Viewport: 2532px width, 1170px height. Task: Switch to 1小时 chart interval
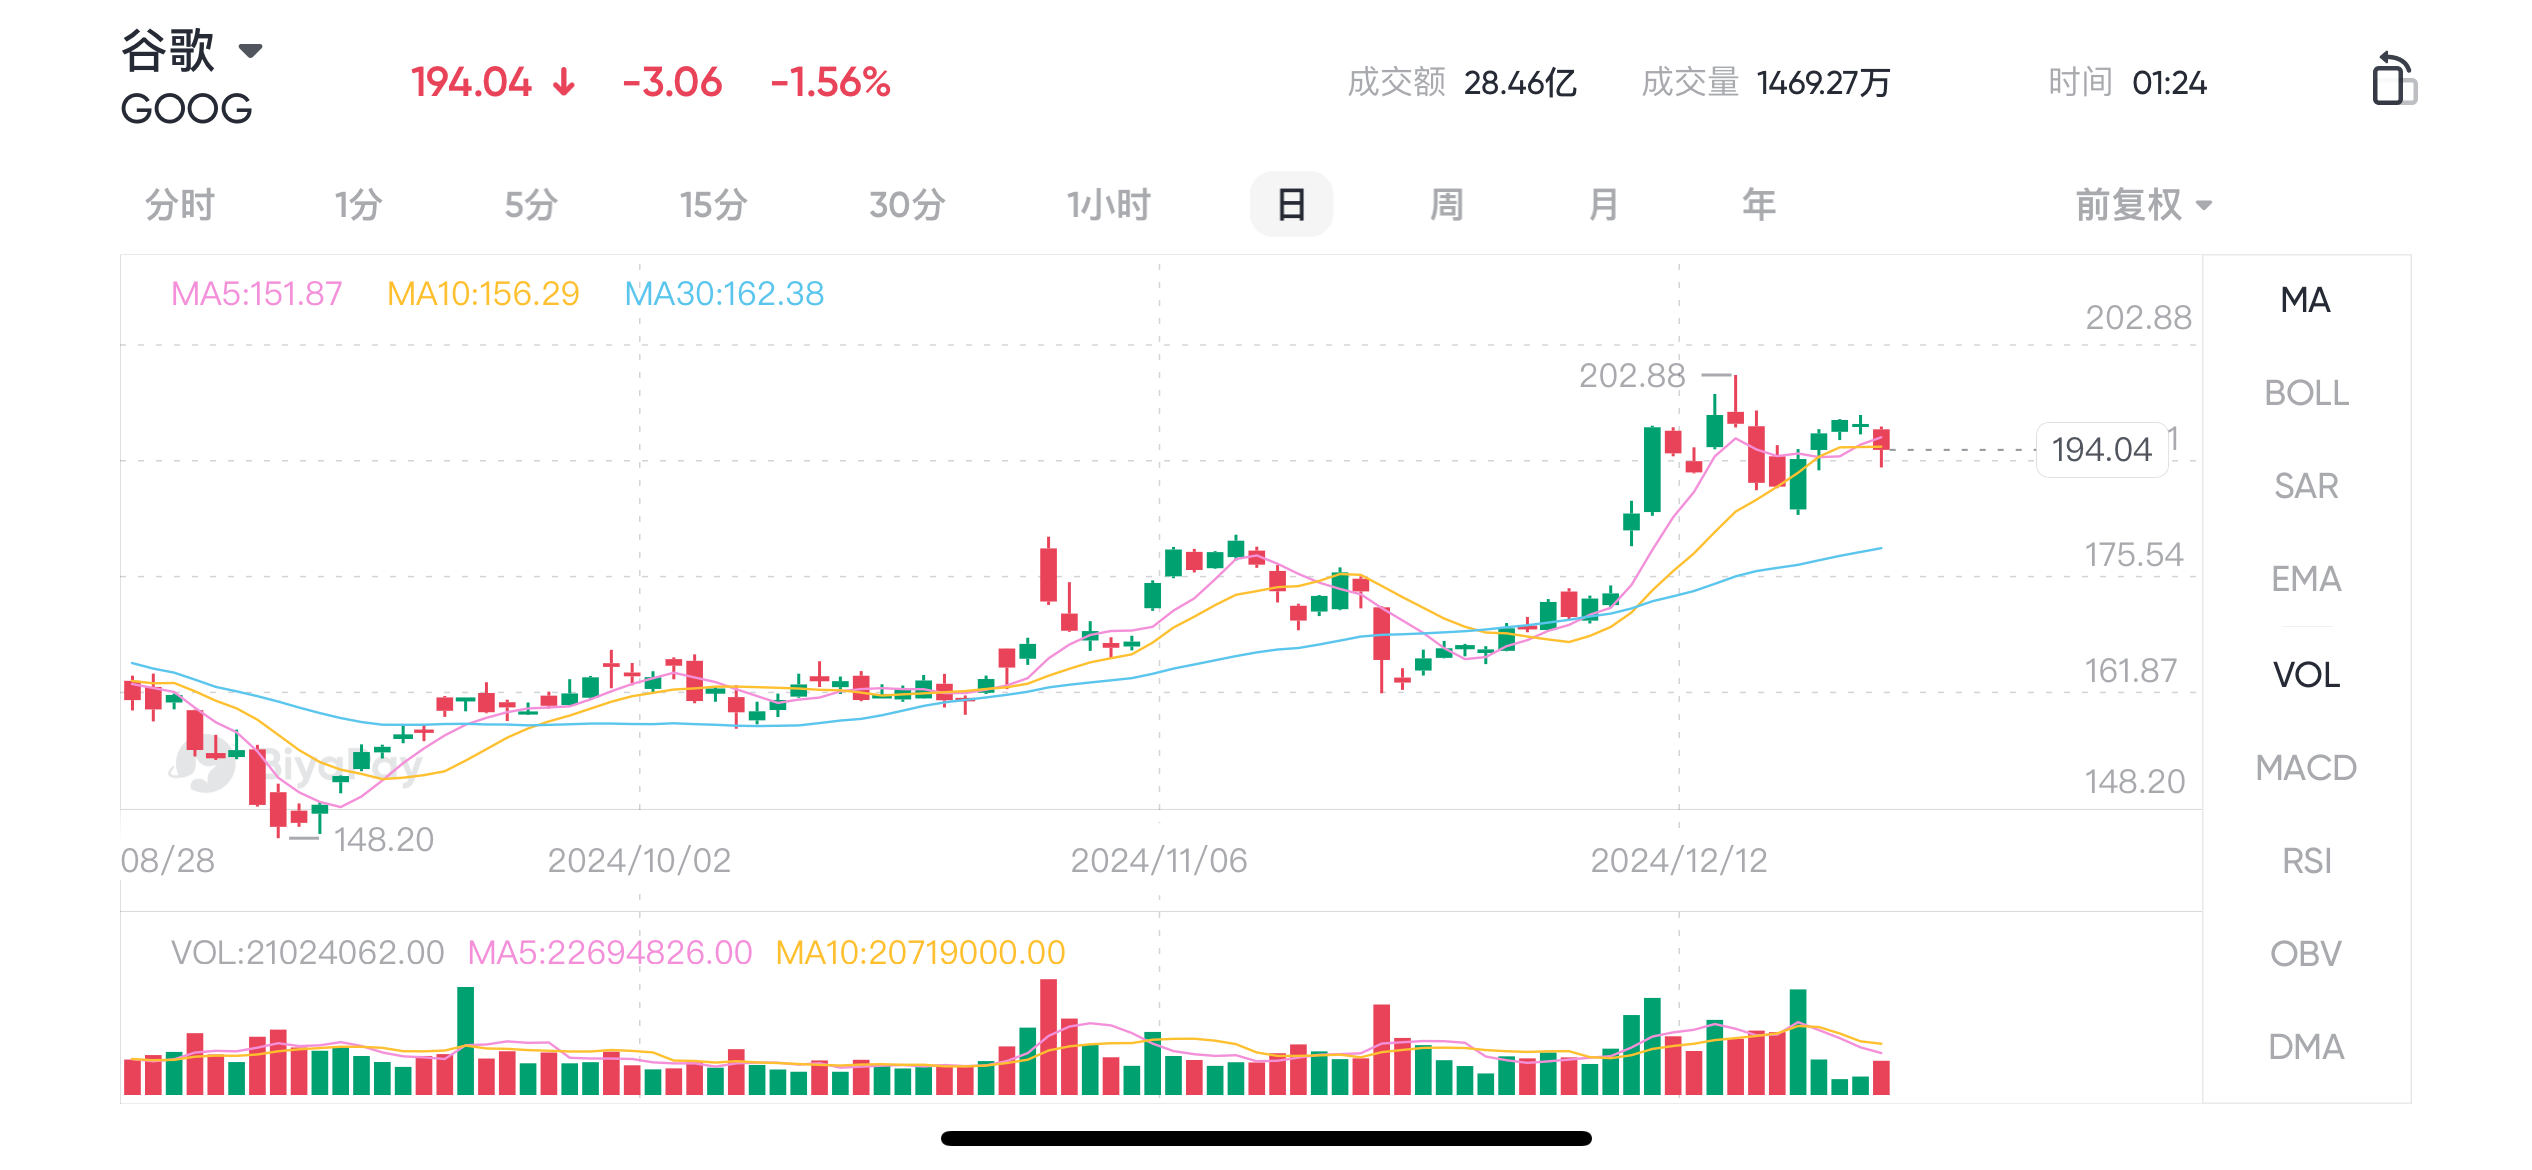[x=1108, y=205]
